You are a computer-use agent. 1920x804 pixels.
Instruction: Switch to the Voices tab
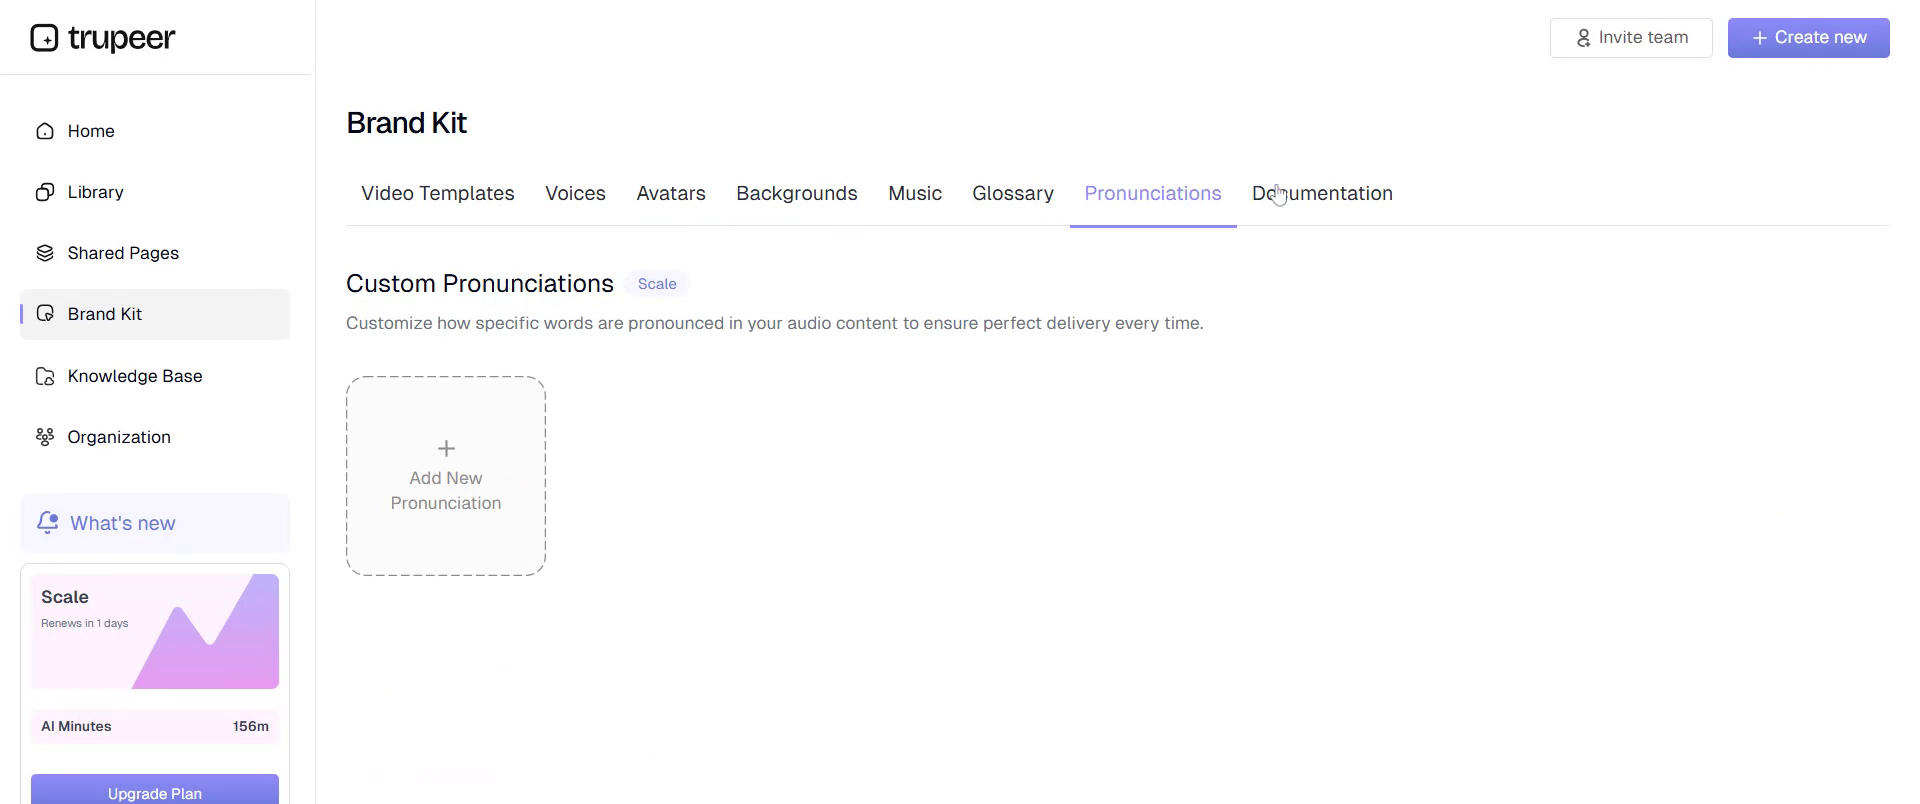point(575,193)
